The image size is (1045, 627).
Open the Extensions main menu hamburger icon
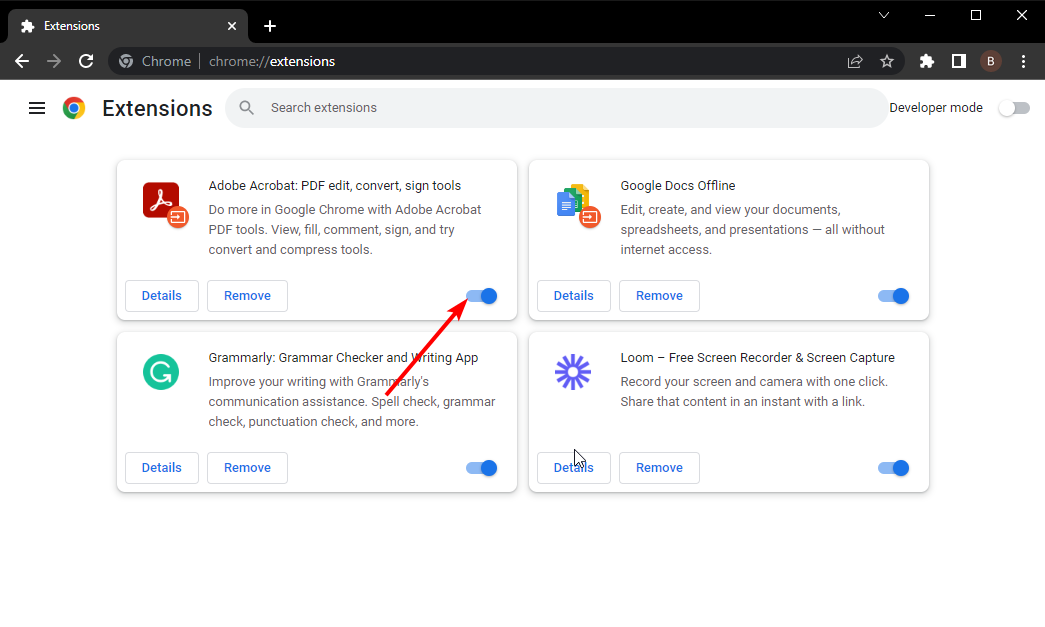pos(37,108)
